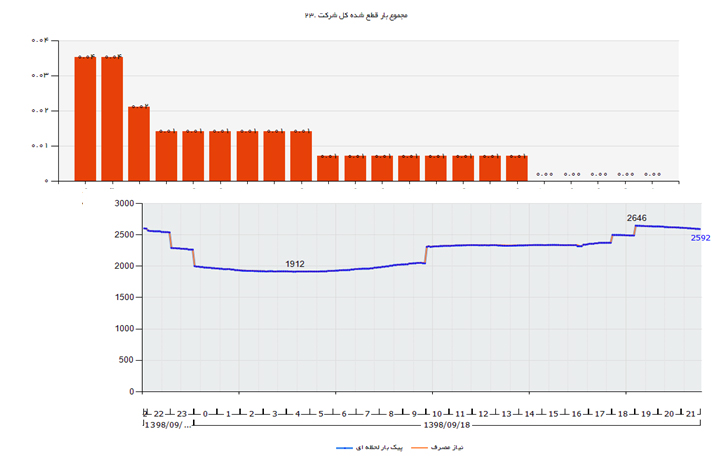The image size is (721, 465).
Task: Click hour 22 on the time axis
Action: [x=159, y=413]
